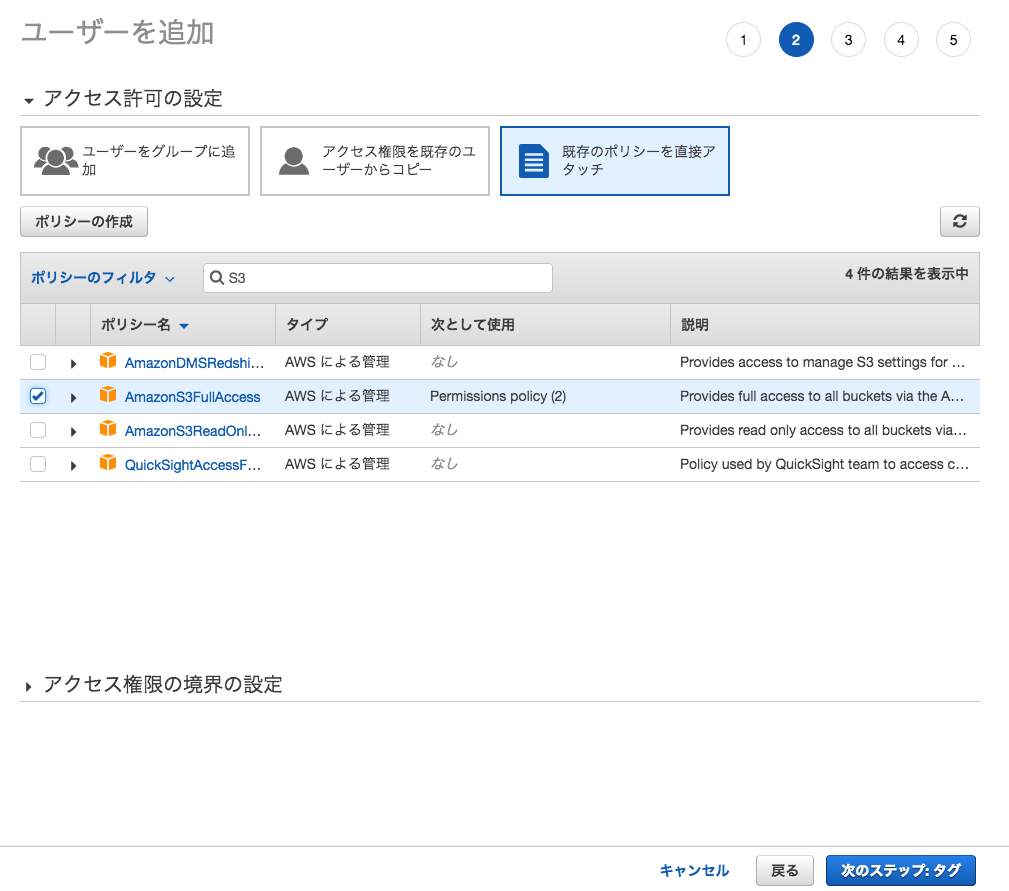Screen dimensions: 1009x891
Task: Click the policy icon beside AmazonDMSRedshi
Action: click(x=108, y=362)
